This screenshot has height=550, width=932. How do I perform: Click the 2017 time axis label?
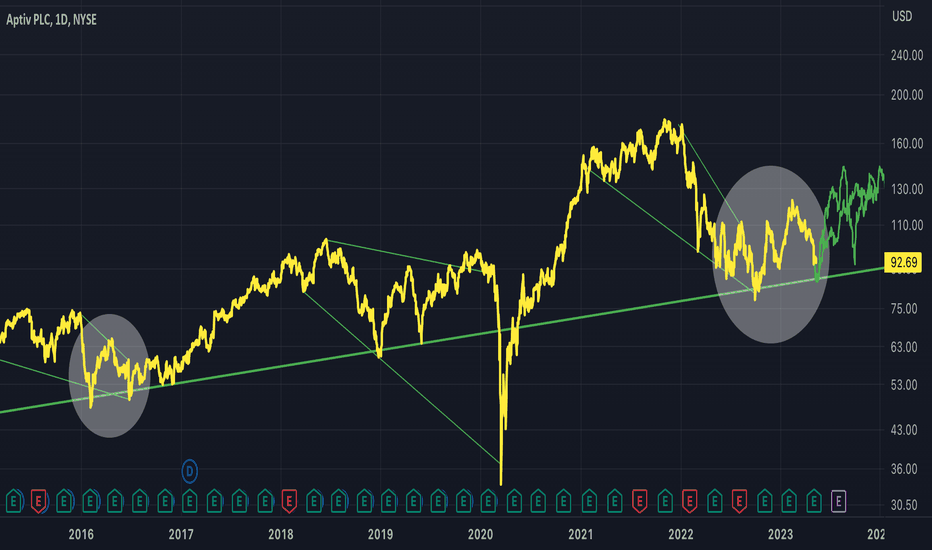pyautogui.click(x=181, y=534)
